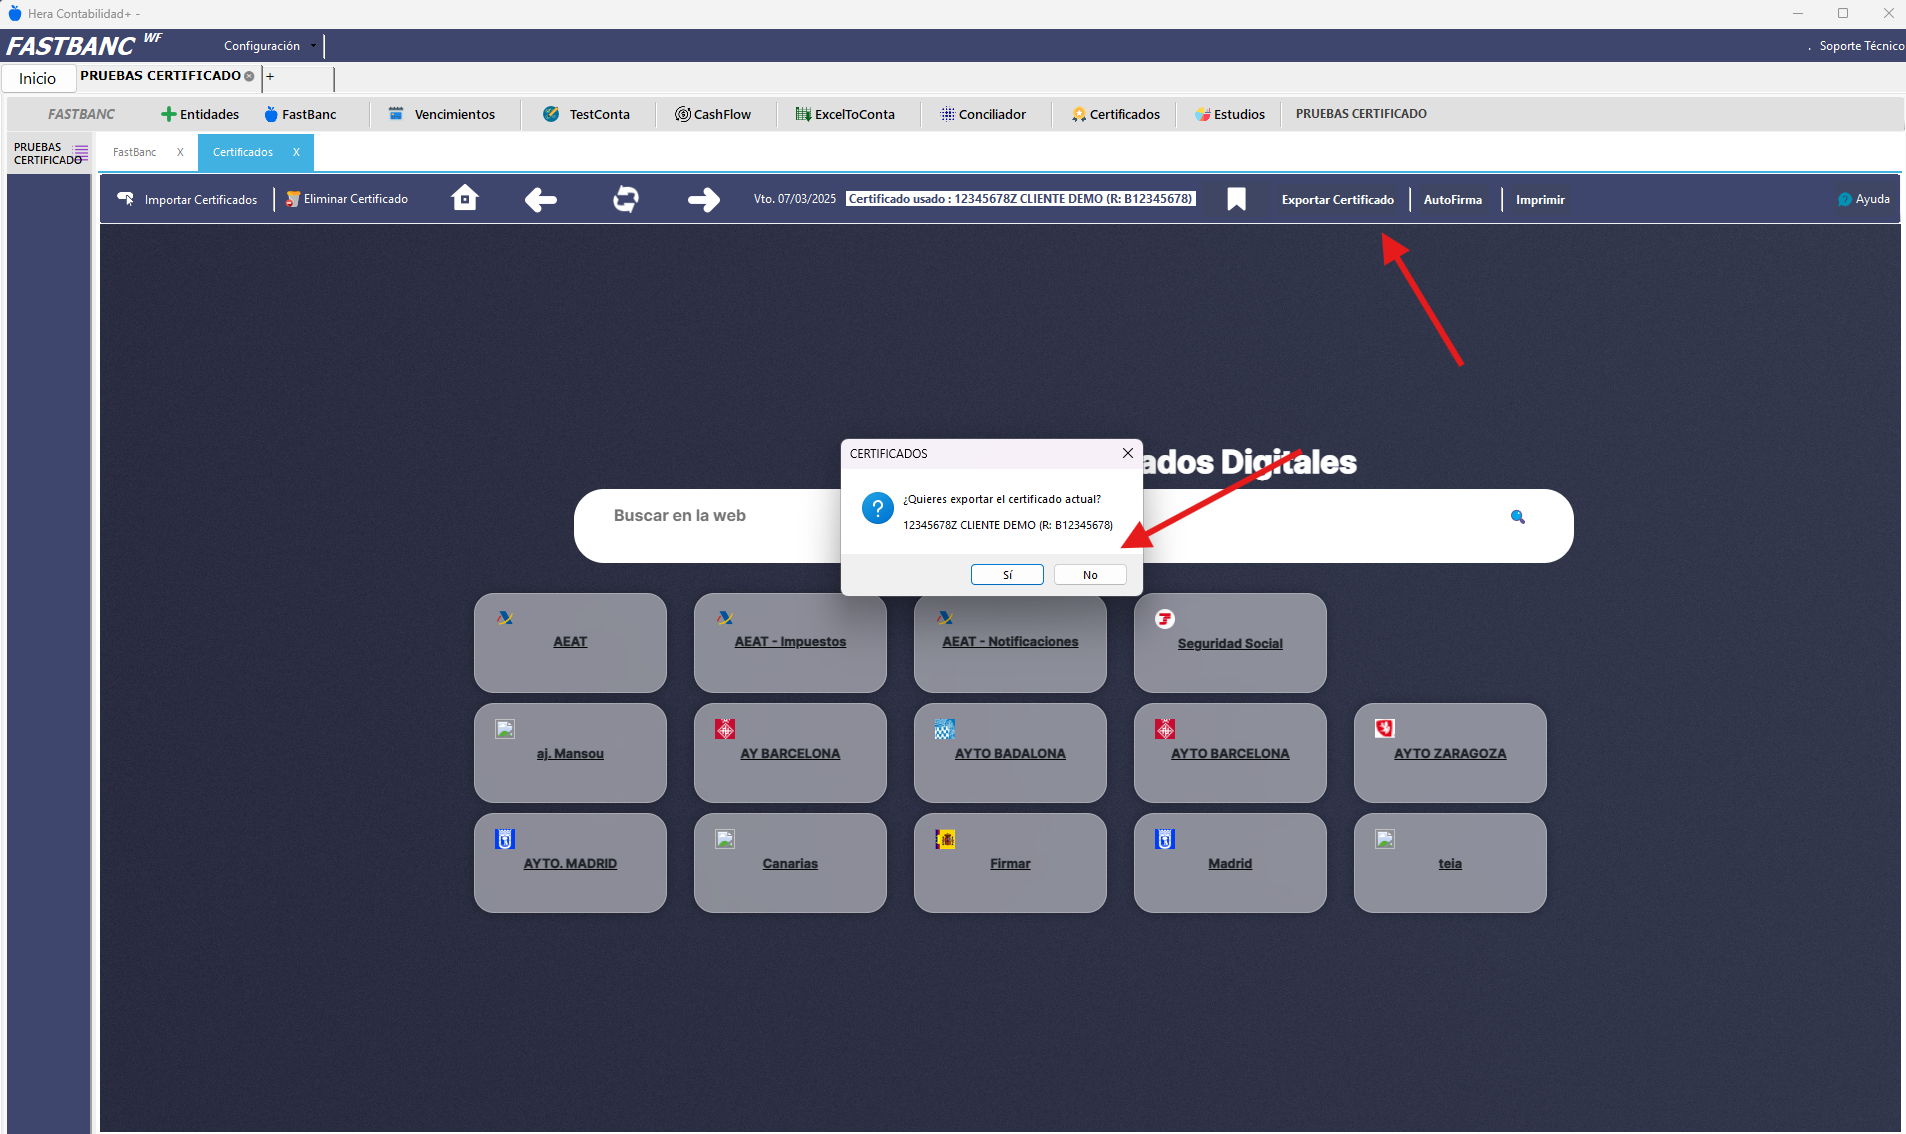Click the Certificado usado field
This screenshot has width=1906, height=1134.
coord(1021,199)
